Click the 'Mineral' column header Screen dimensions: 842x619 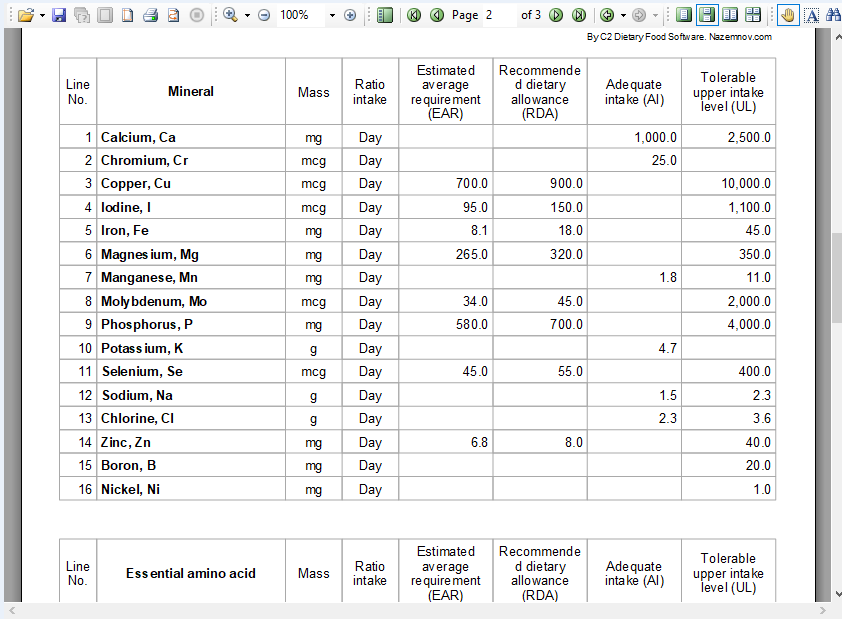(191, 91)
